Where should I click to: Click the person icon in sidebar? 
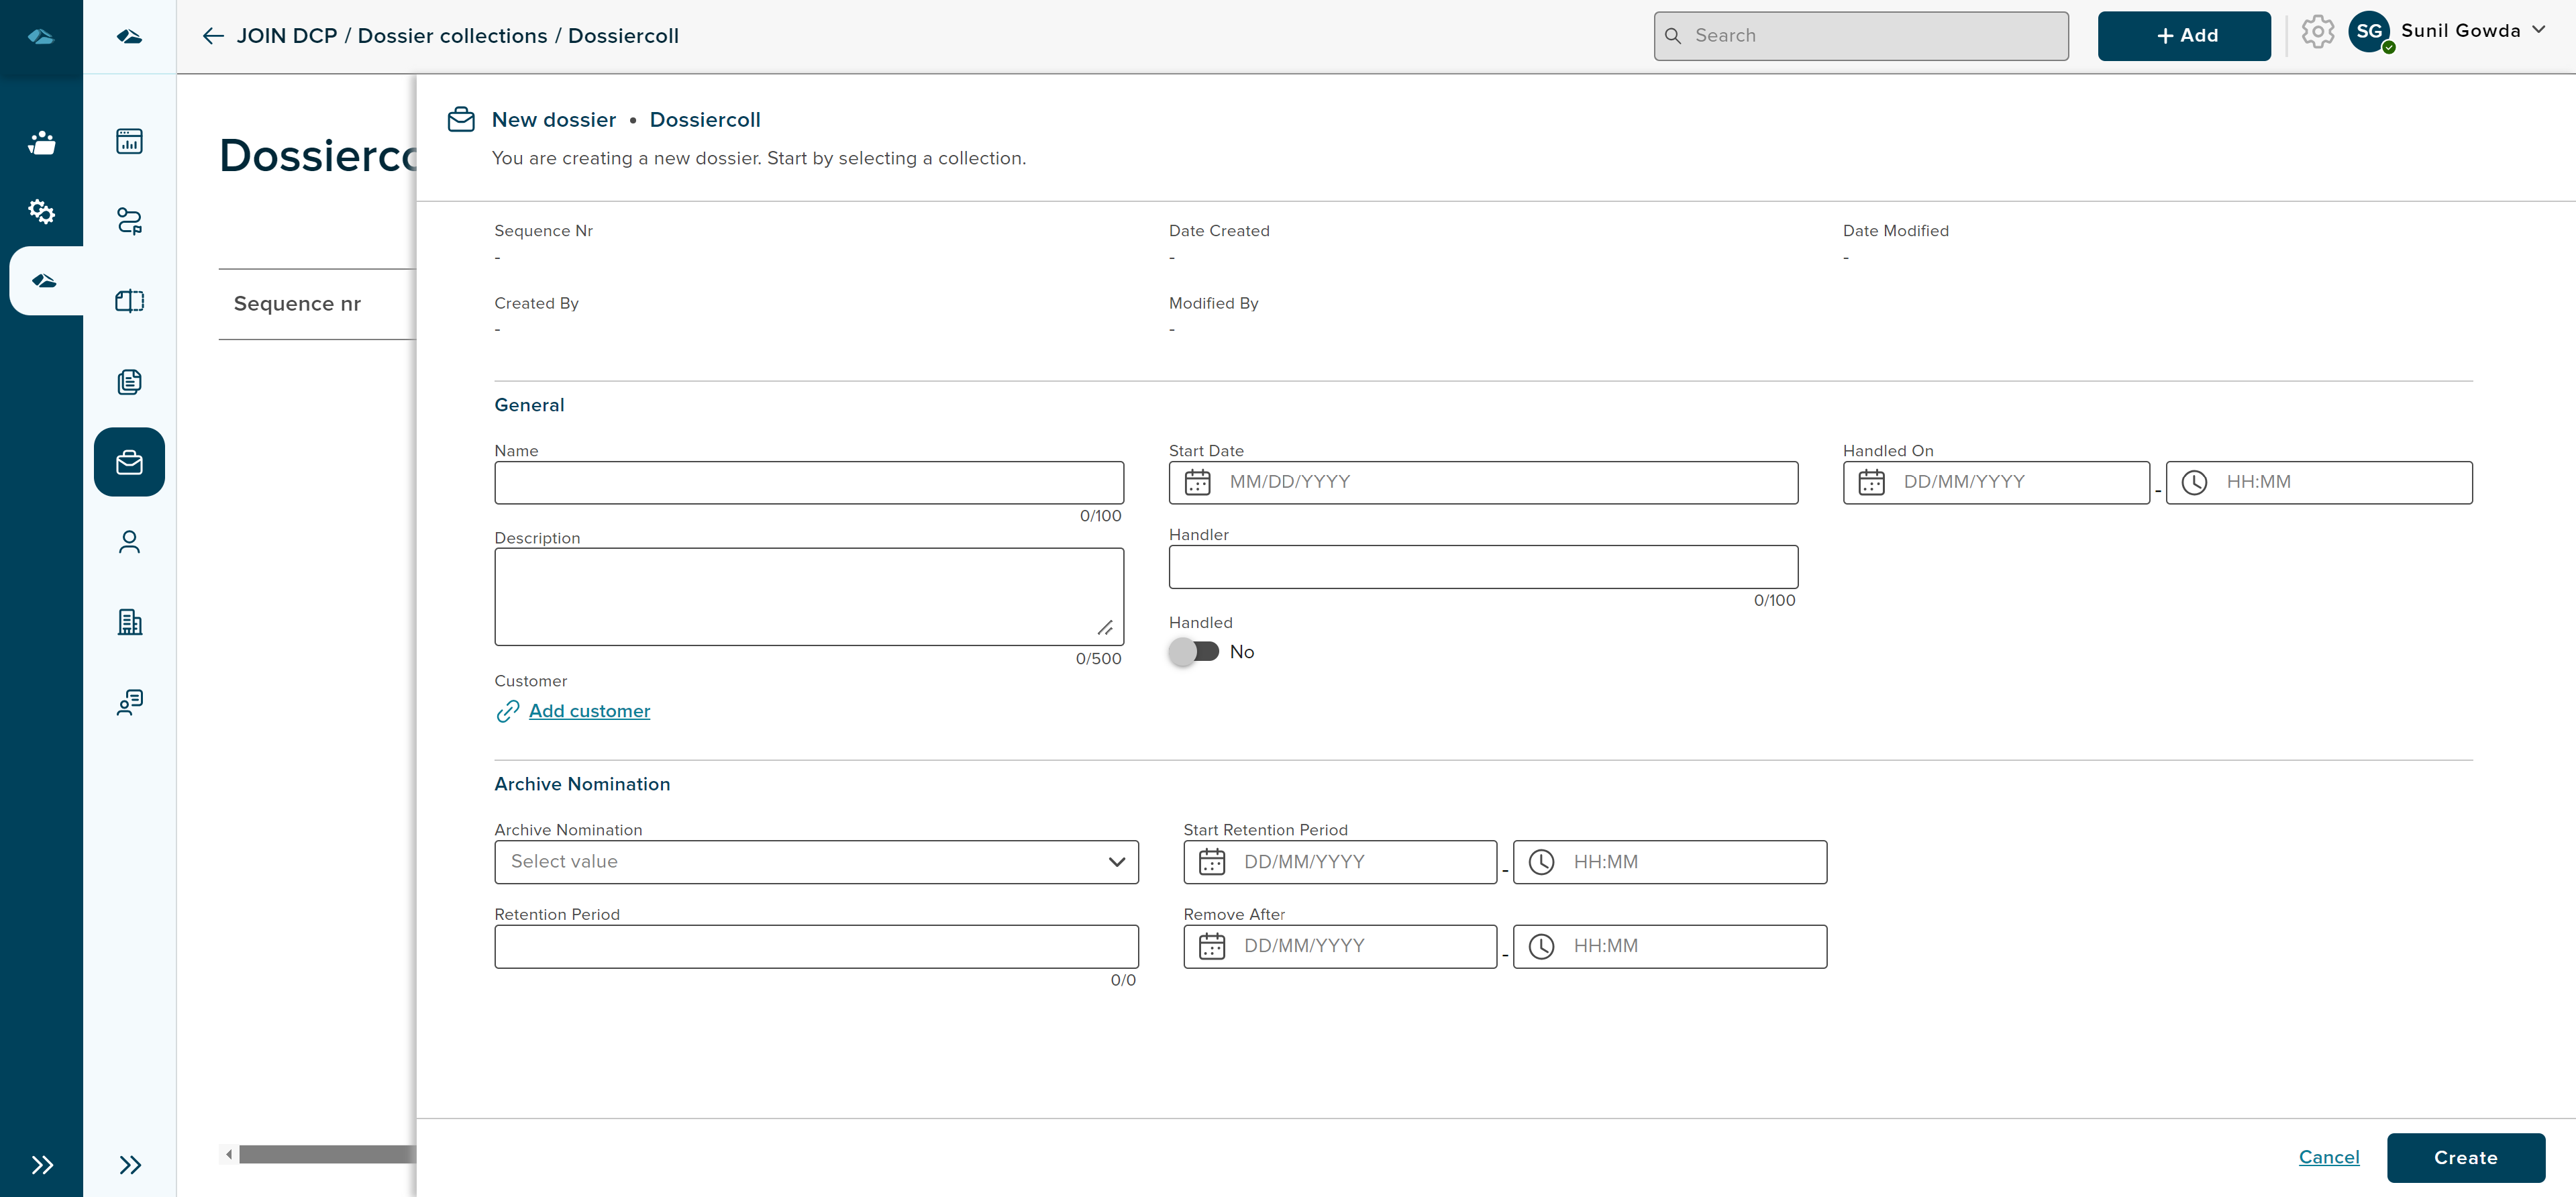point(129,542)
